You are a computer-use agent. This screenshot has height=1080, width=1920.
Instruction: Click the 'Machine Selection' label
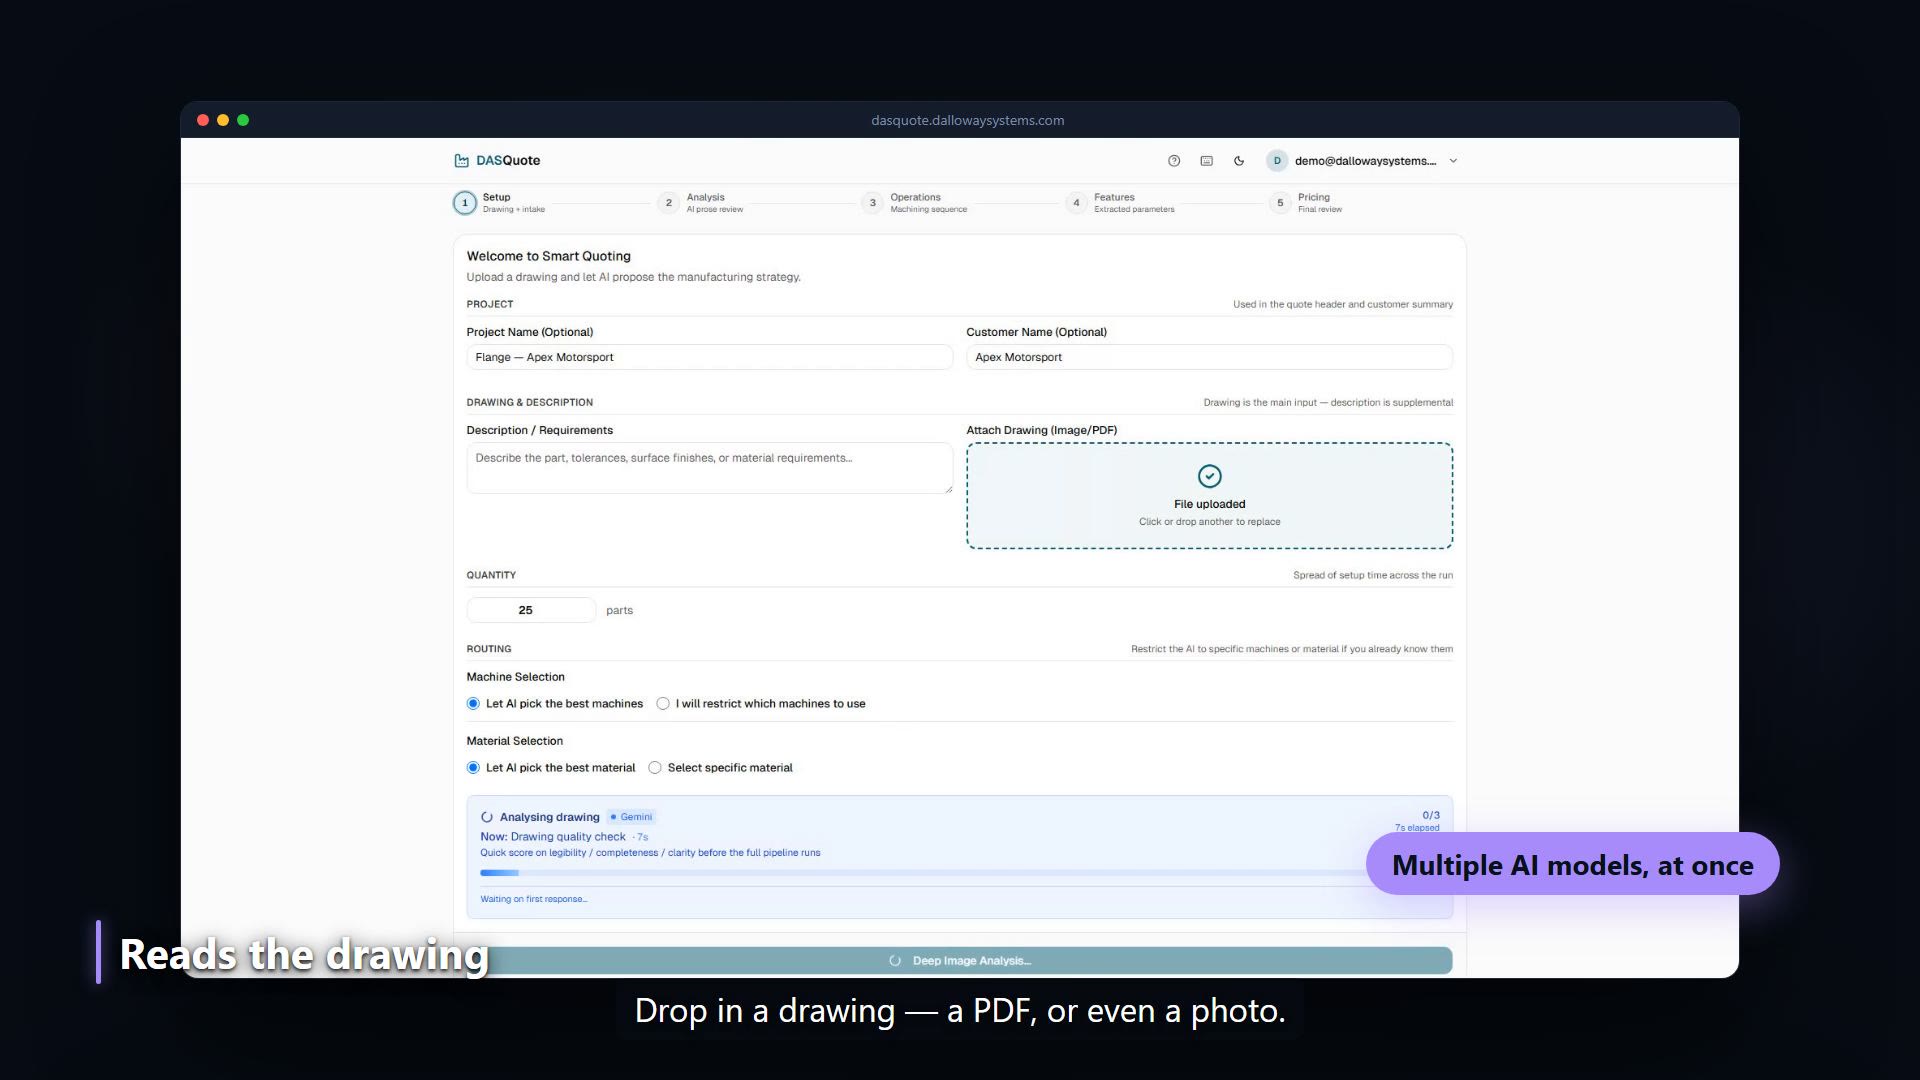click(x=515, y=677)
